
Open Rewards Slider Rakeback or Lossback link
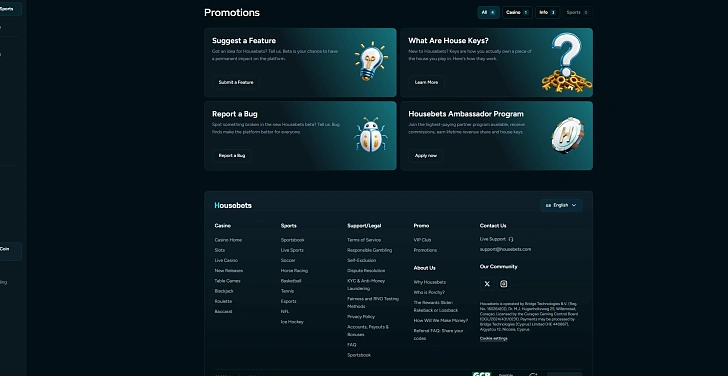pos(436,306)
